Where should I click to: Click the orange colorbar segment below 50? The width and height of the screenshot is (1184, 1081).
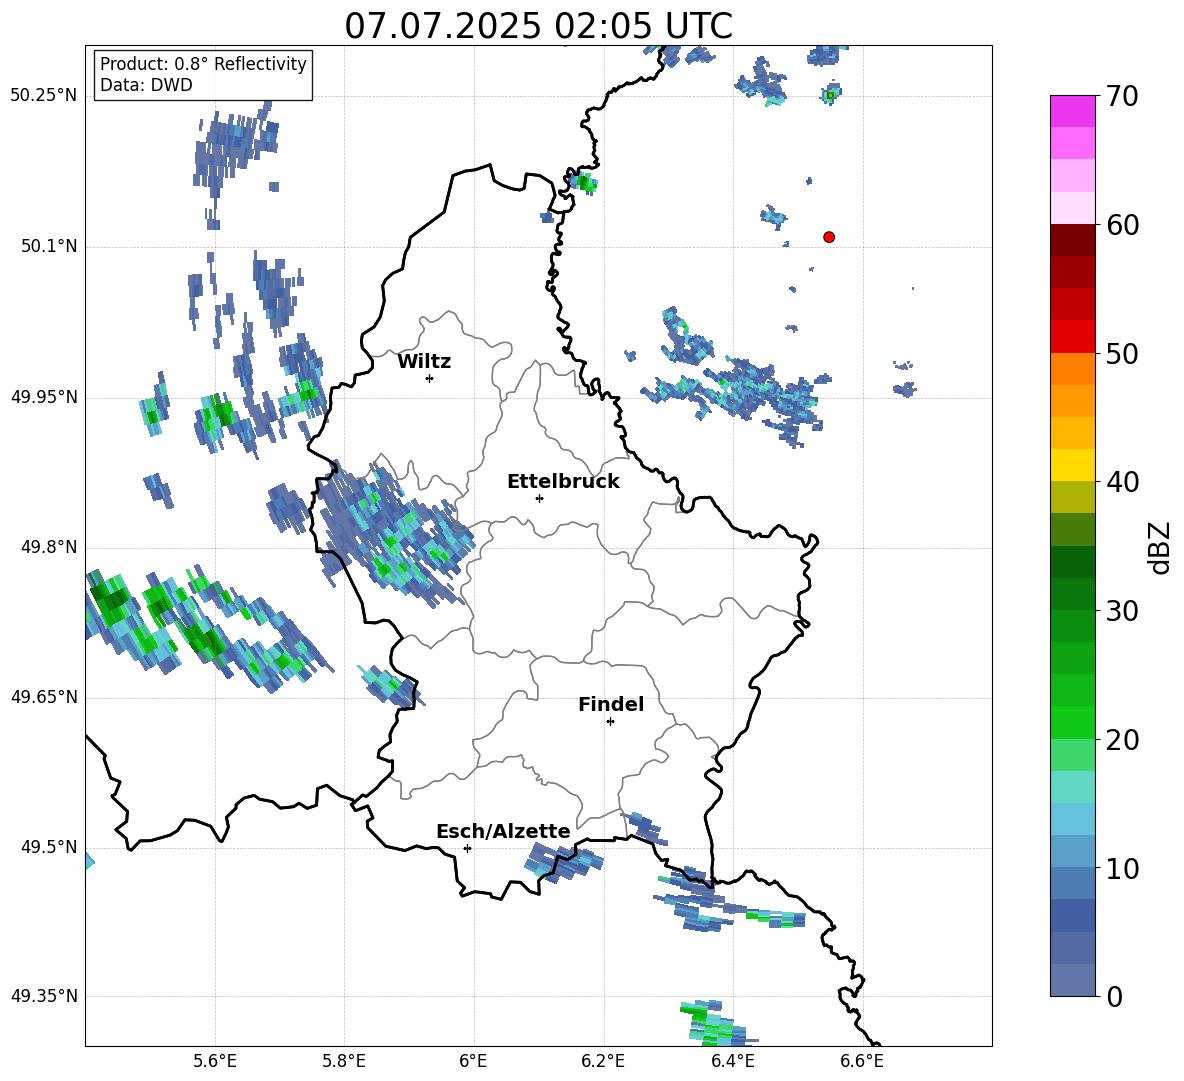[x=1072, y=369]
